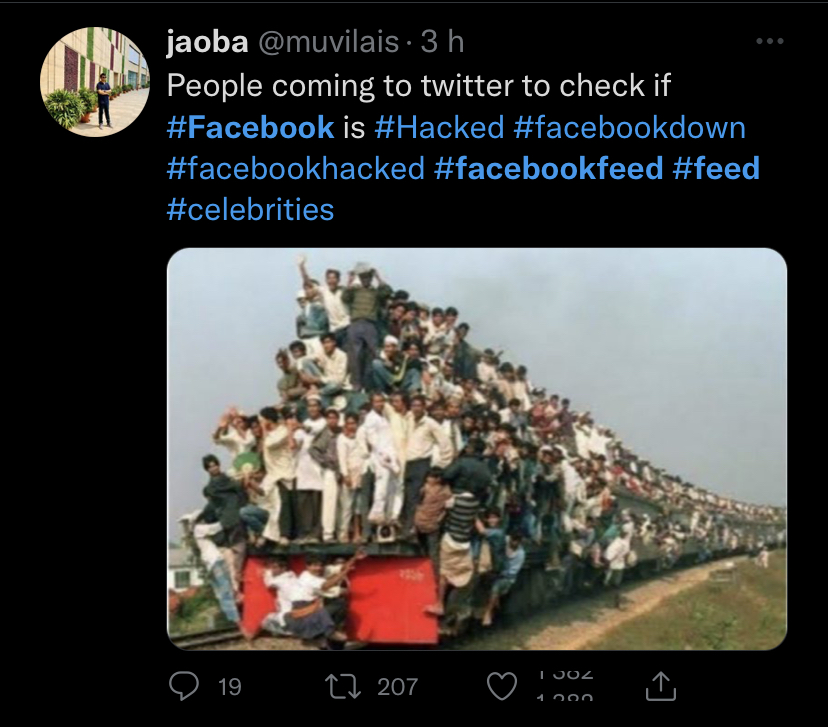Click the #feed hashtag
This screenshot has height=727, width=828.
pos(716,168)
